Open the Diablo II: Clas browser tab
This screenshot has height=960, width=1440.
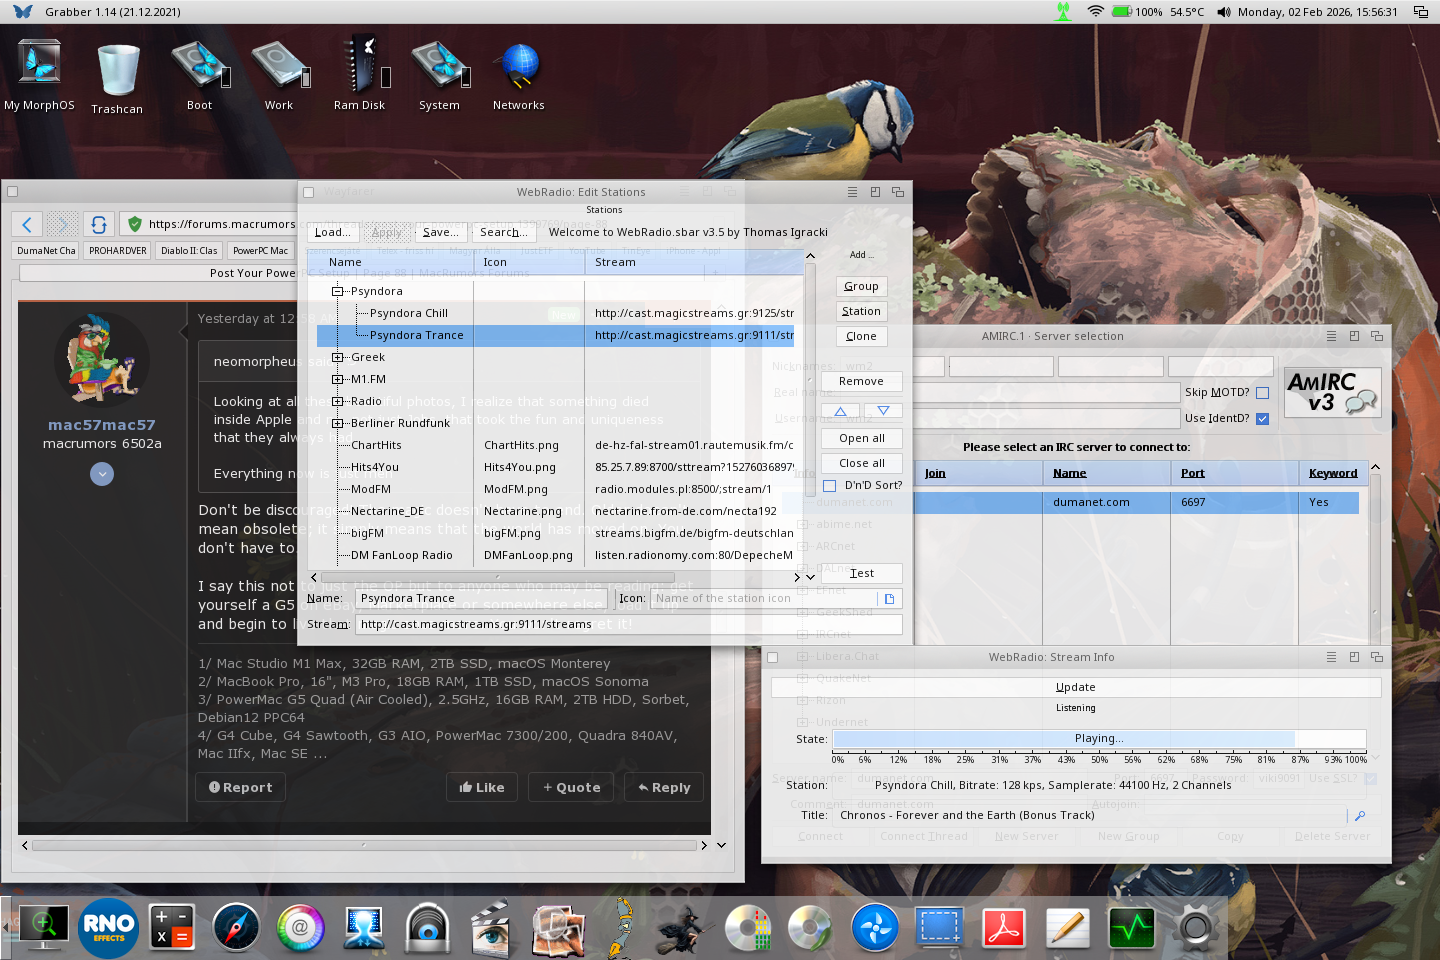pyautogui.click(x=189, y=251)
